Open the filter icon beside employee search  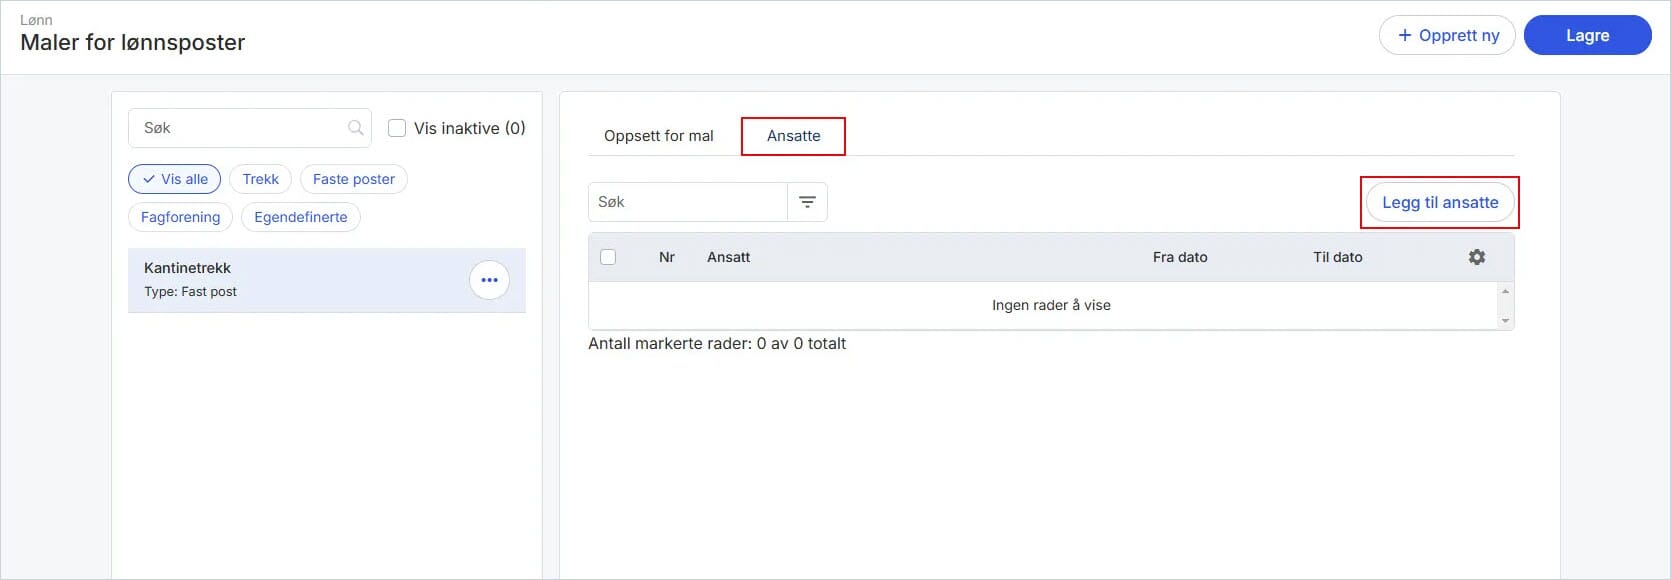tap(807, 202)
